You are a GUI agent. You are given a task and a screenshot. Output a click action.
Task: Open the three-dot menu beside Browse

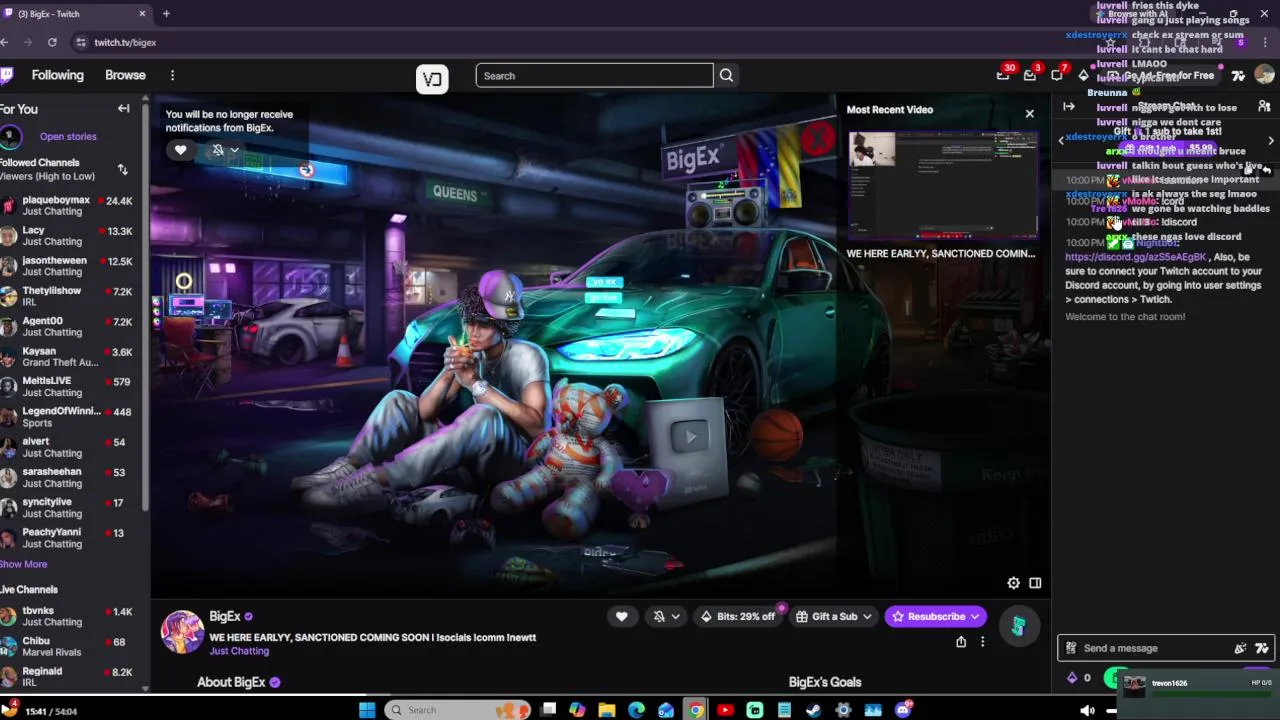(172, 75)
